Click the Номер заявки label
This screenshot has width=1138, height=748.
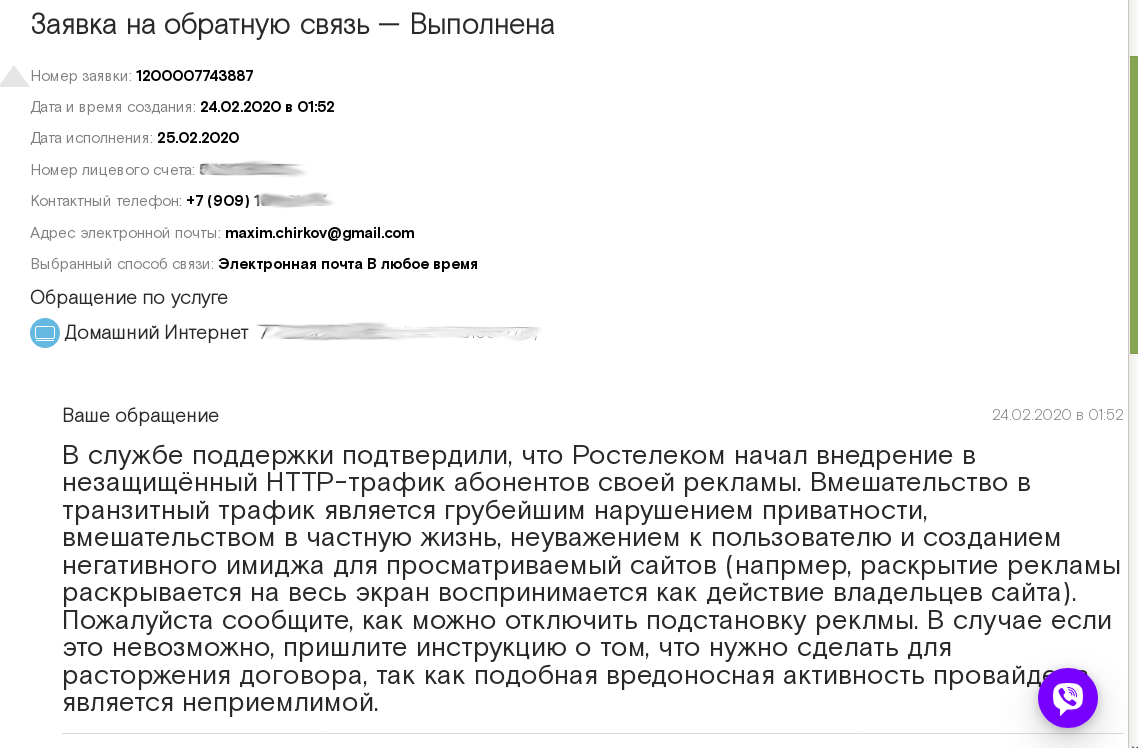point(81,76)
